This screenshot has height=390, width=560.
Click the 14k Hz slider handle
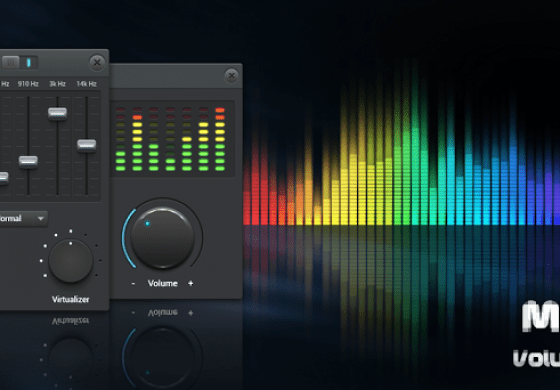tap(87, 145)
